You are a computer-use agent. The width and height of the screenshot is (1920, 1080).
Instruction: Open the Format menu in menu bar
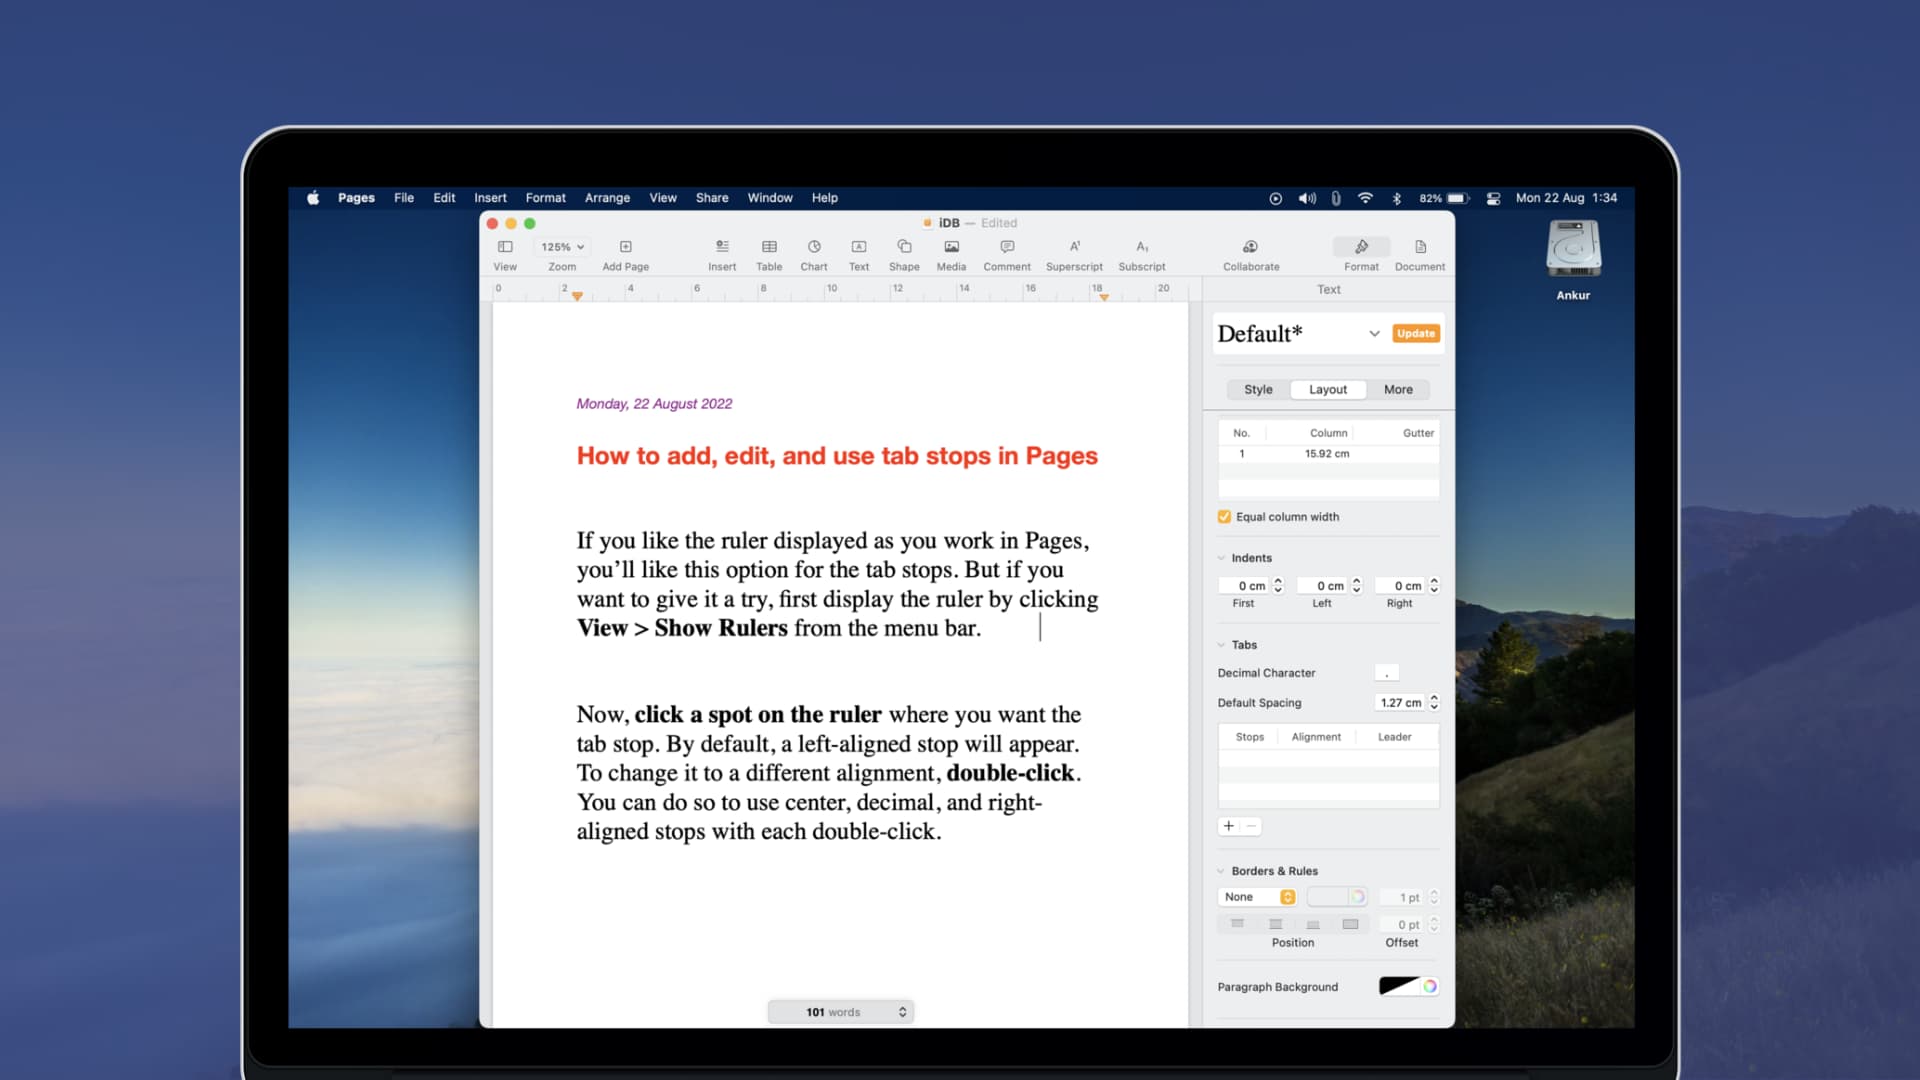click(x=545, y=198)
